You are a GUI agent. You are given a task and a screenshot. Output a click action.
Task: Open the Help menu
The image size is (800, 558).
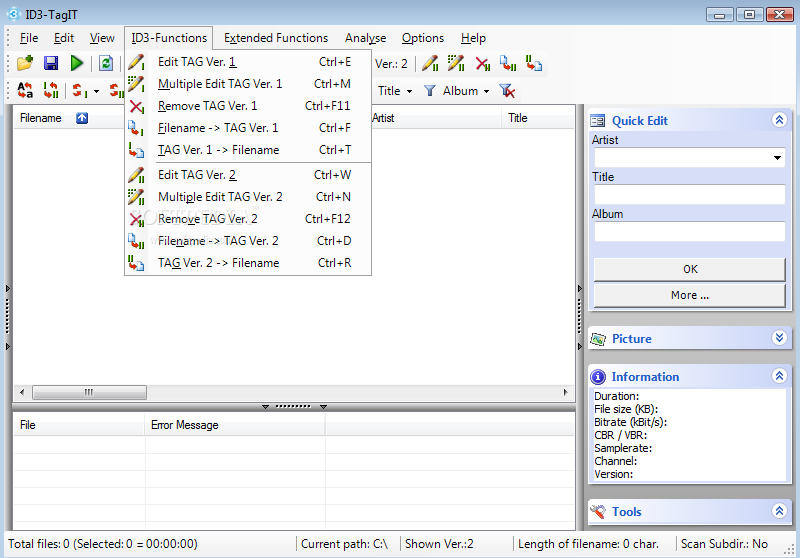pos(473,38)
